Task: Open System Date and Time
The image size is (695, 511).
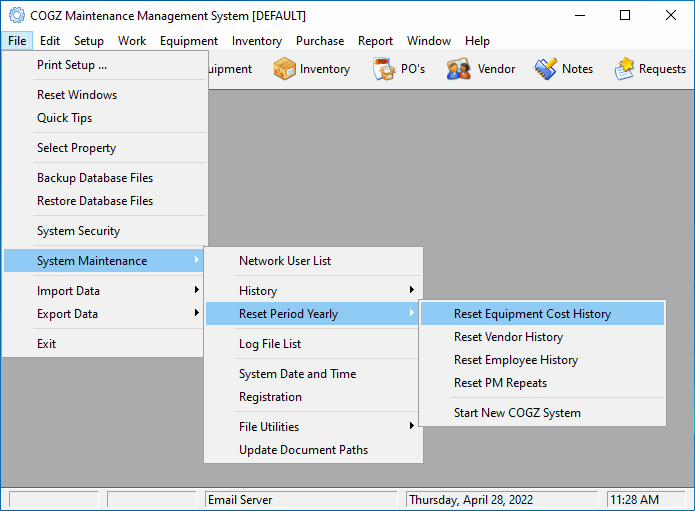Action: tap(313, 374)
